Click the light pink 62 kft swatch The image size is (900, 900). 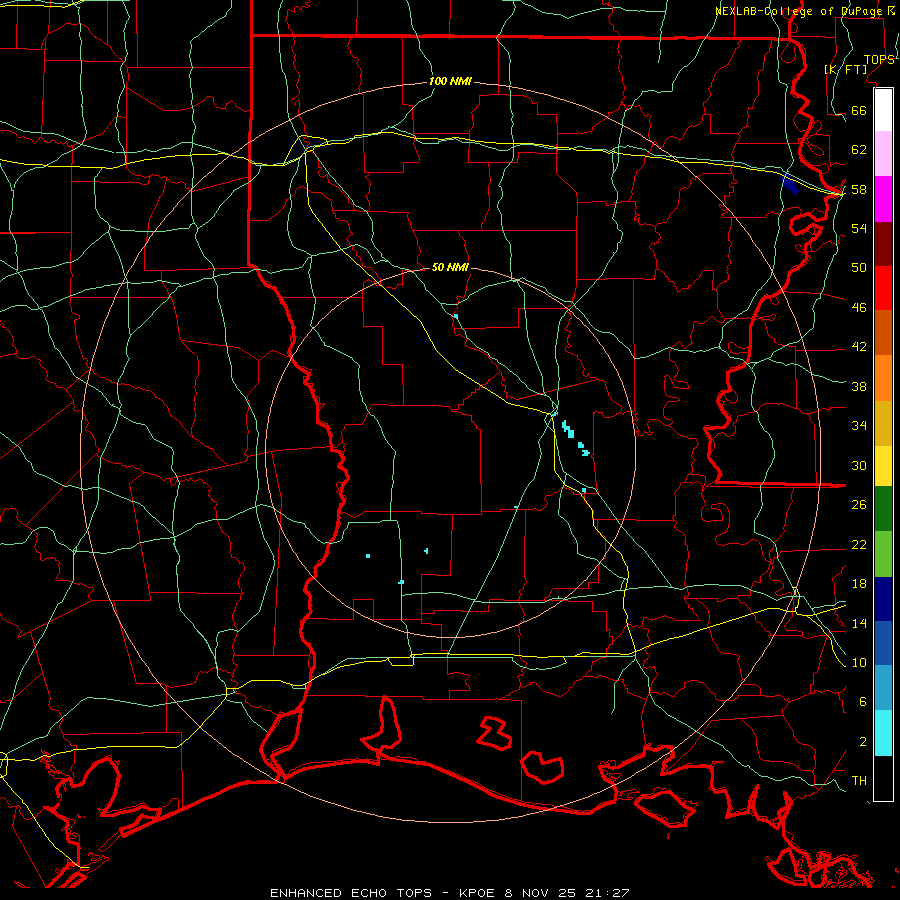(x=883, y=154)
